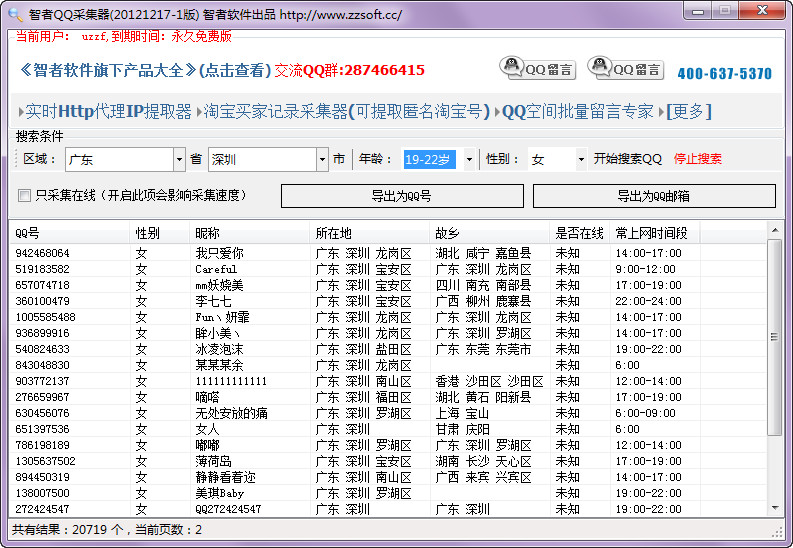Select row with QQ 1005585488

[x=387, y=317]
